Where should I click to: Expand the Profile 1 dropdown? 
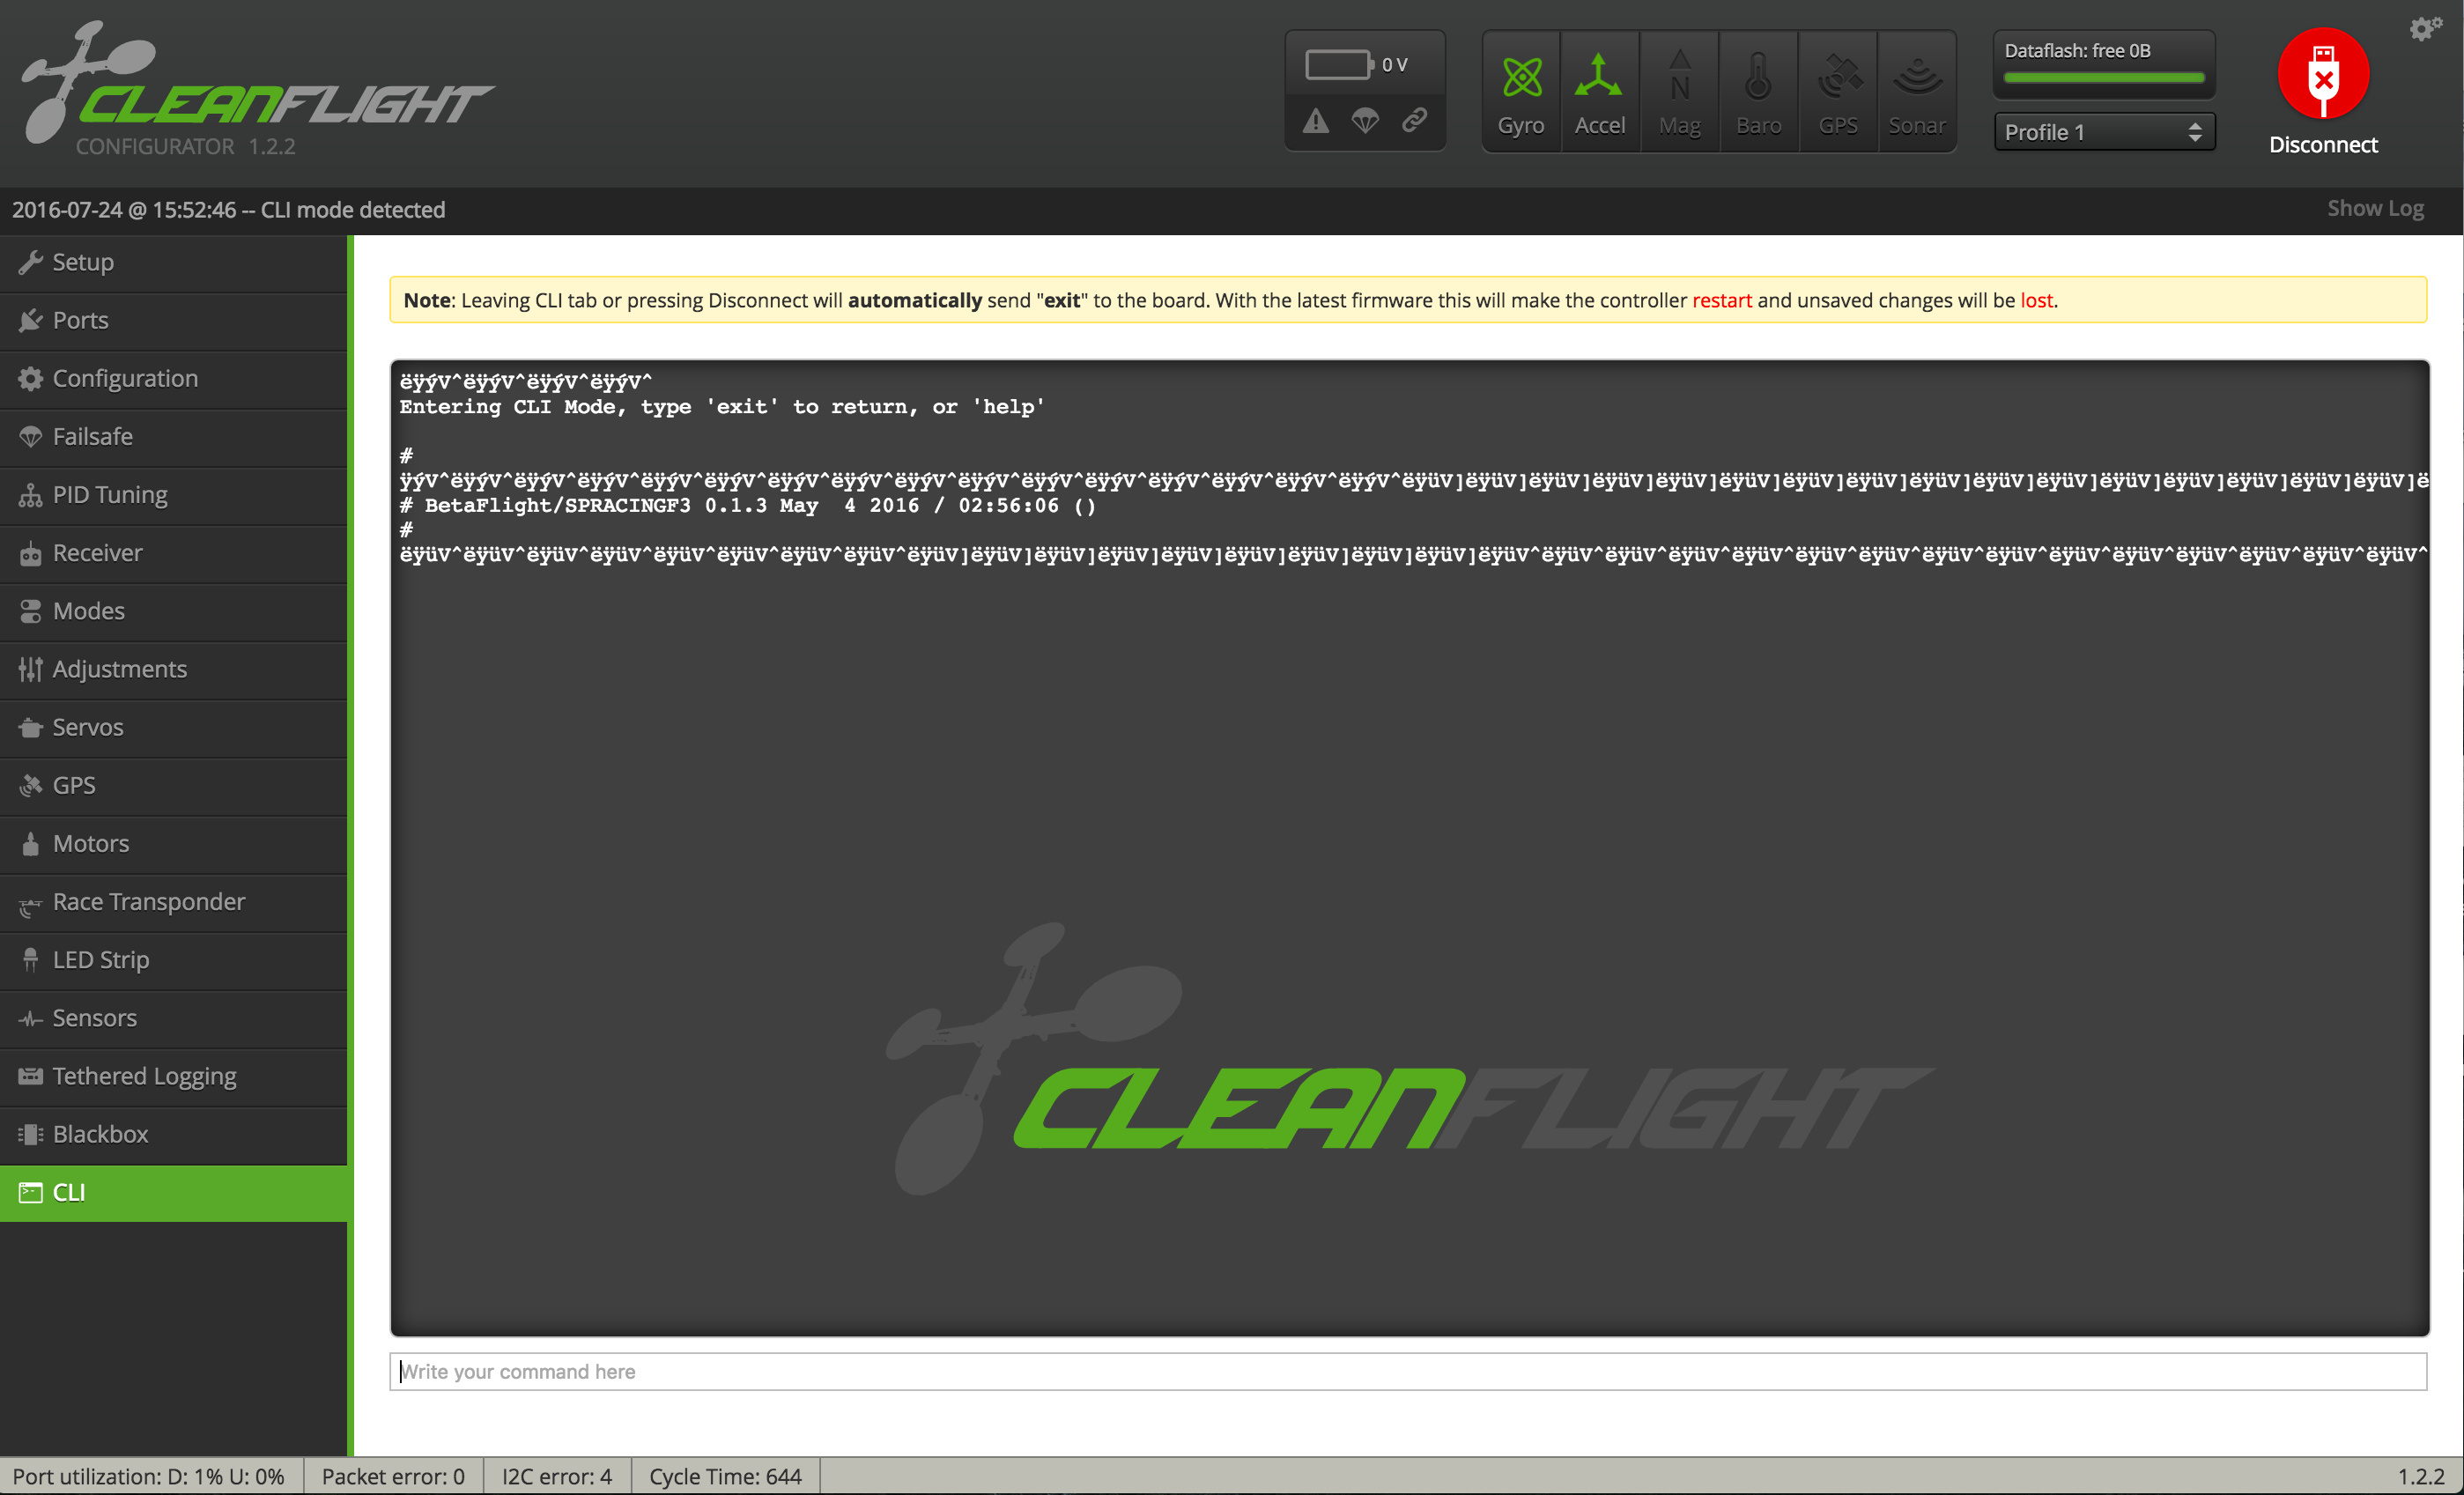2103,132
